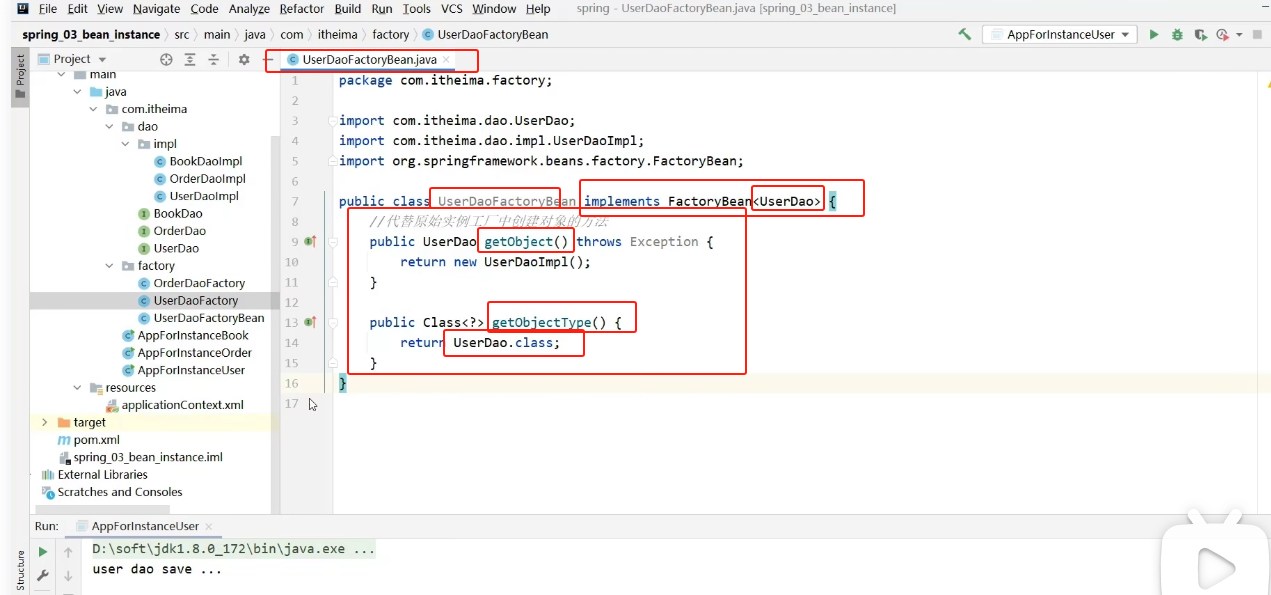Open the Build menu
This screenshot has height=595, width=1271.
coord(348,9)
